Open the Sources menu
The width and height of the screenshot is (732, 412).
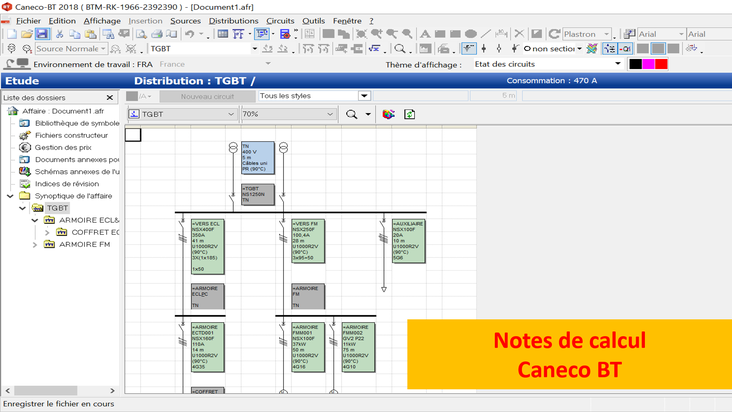coord(185,21)
